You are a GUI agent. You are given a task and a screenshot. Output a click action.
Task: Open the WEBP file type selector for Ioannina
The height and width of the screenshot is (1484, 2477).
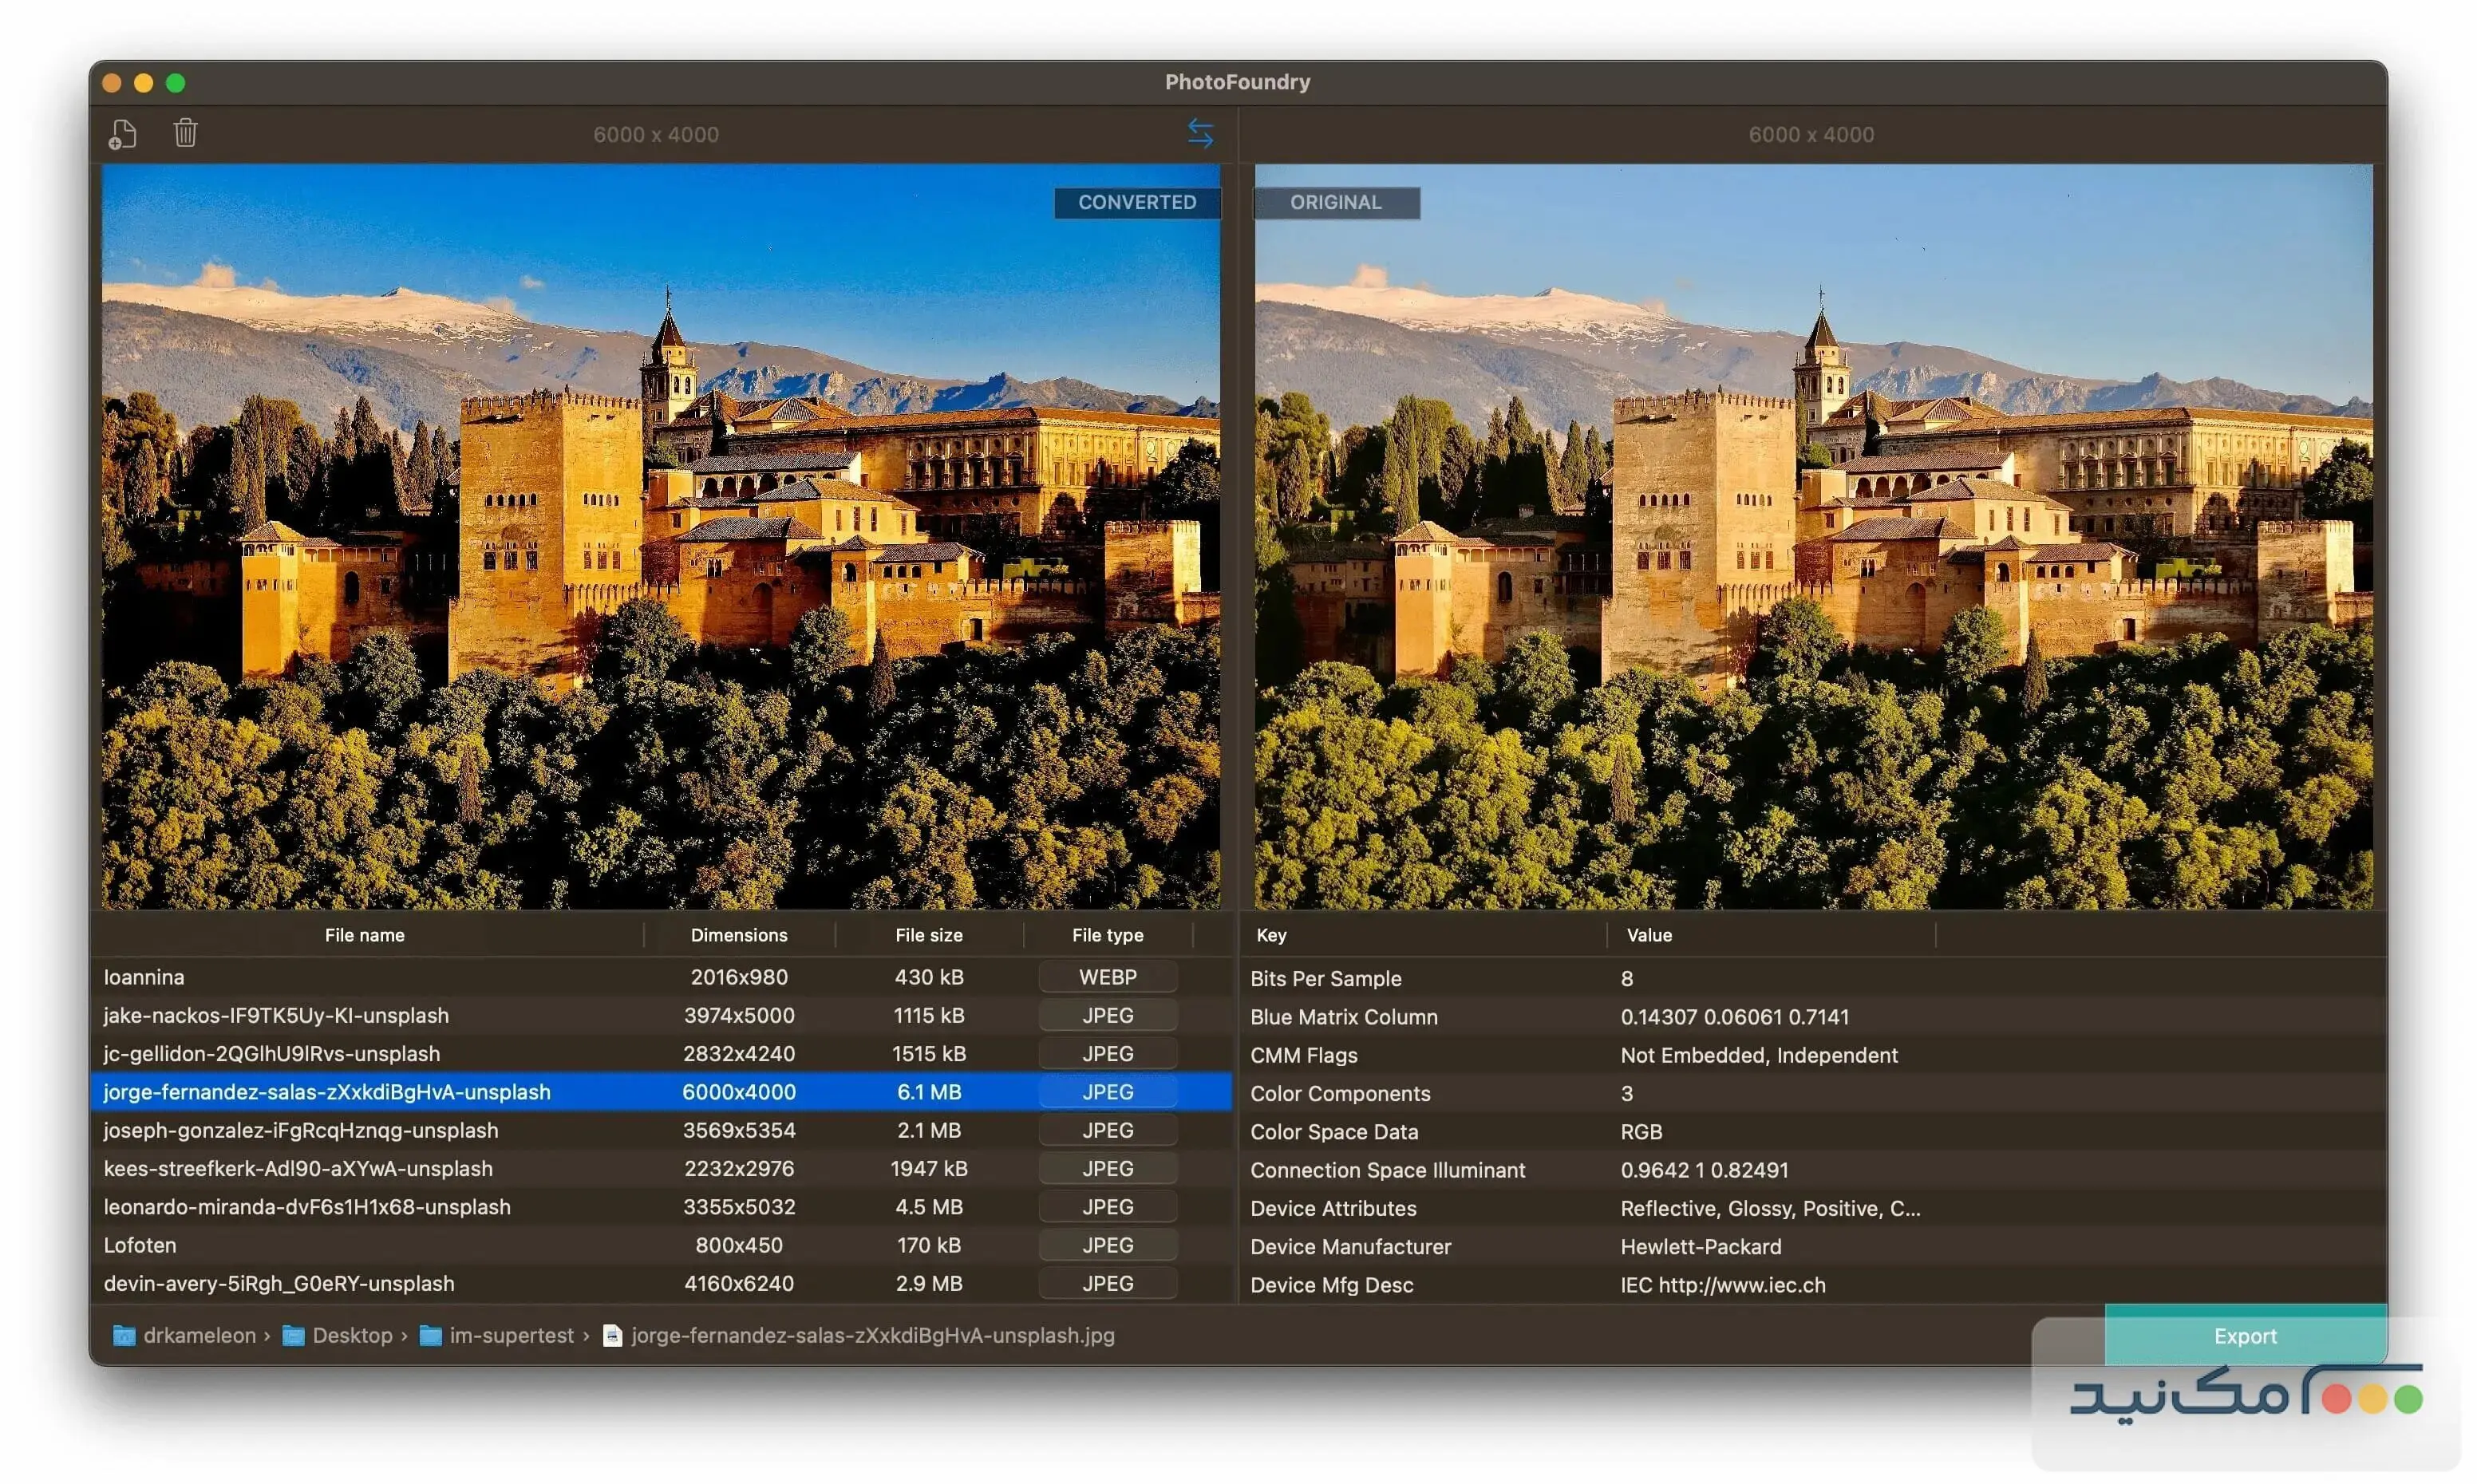coord(1106,977)
